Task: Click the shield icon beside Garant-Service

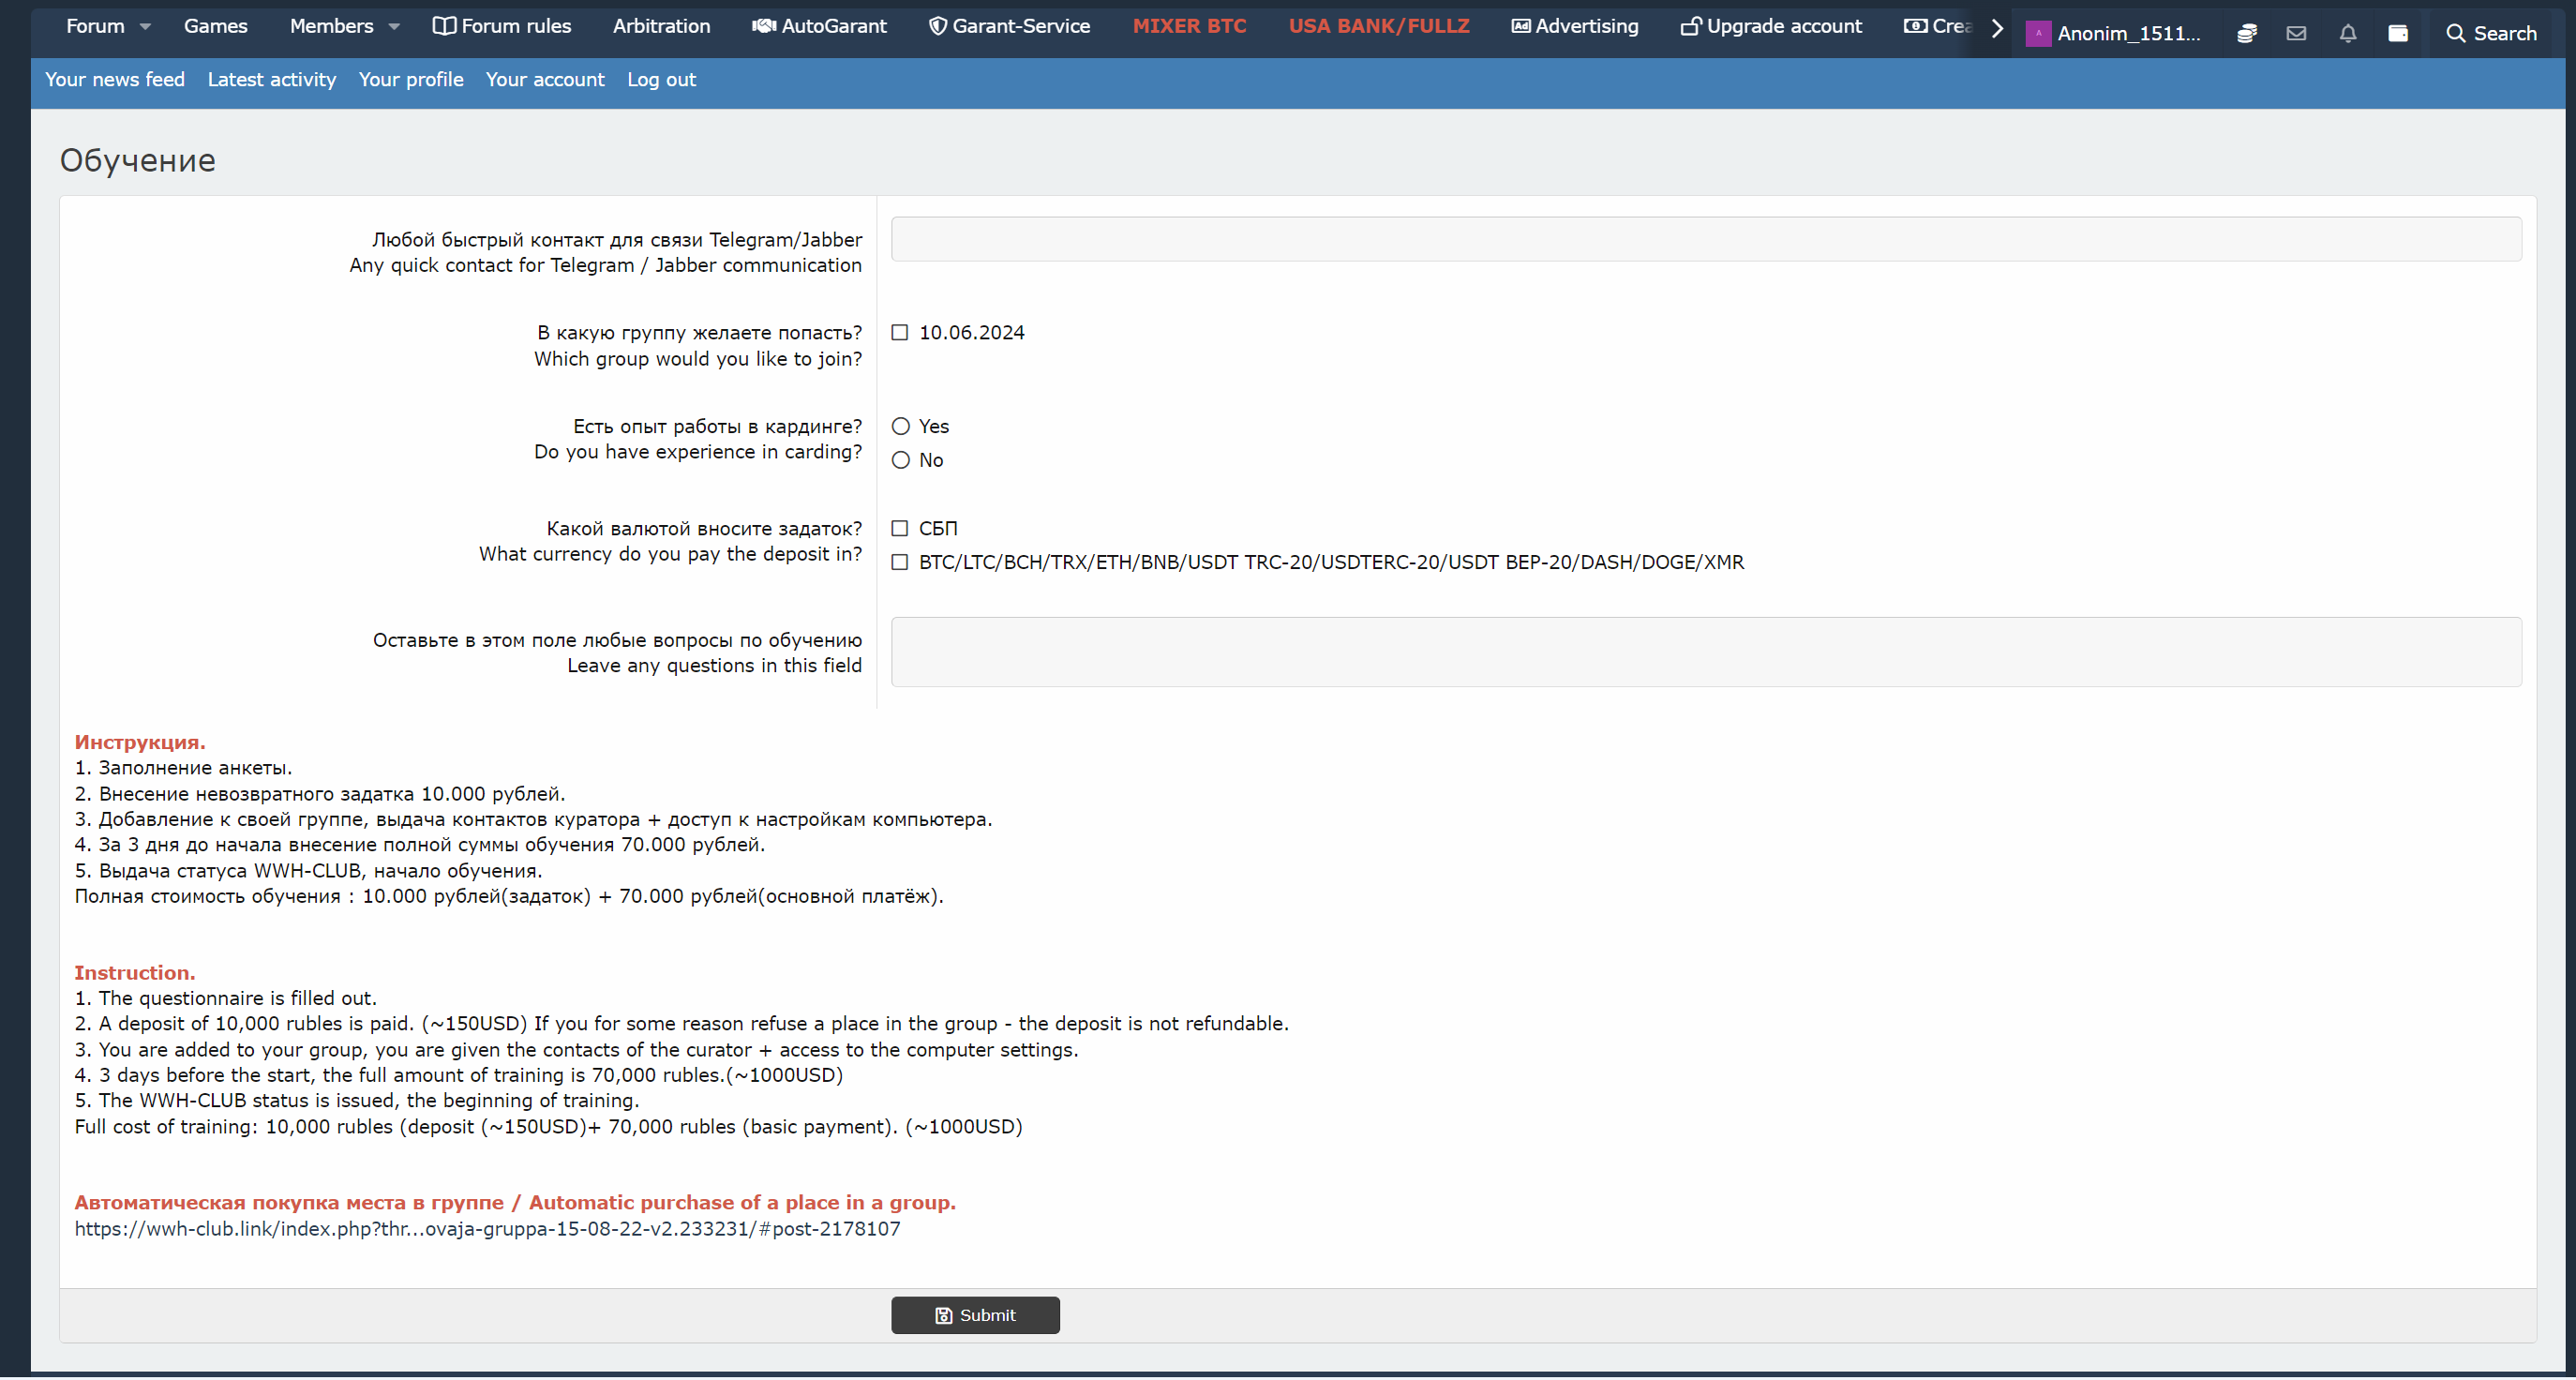Action: point(937,26)
